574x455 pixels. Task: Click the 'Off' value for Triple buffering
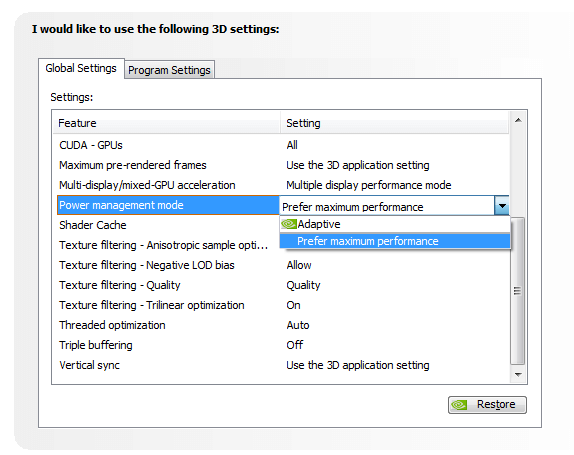click(x=295, y=345)
